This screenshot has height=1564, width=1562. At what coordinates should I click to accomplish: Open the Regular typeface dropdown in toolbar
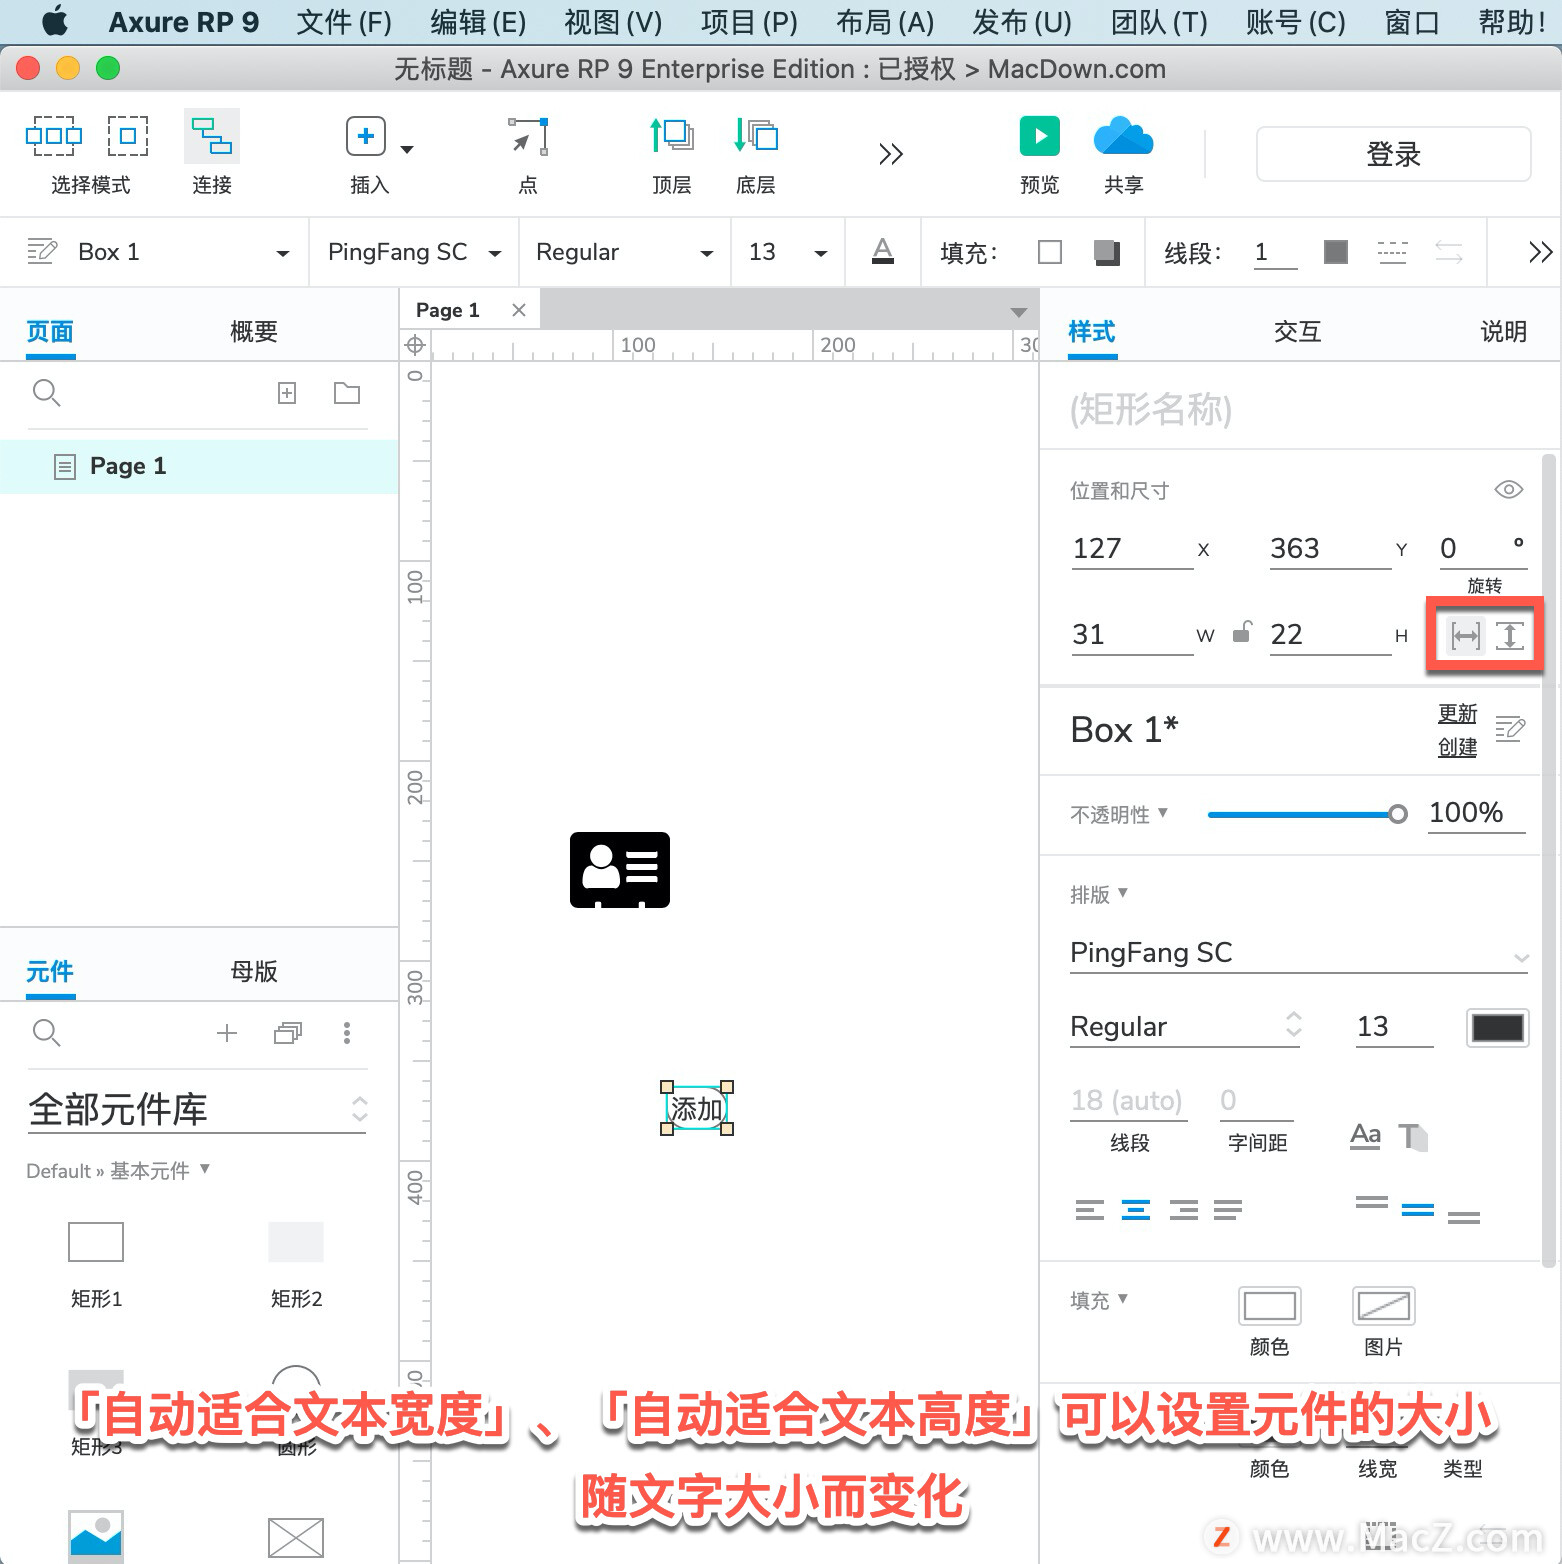pyautogui.click(x=707, y=254)
